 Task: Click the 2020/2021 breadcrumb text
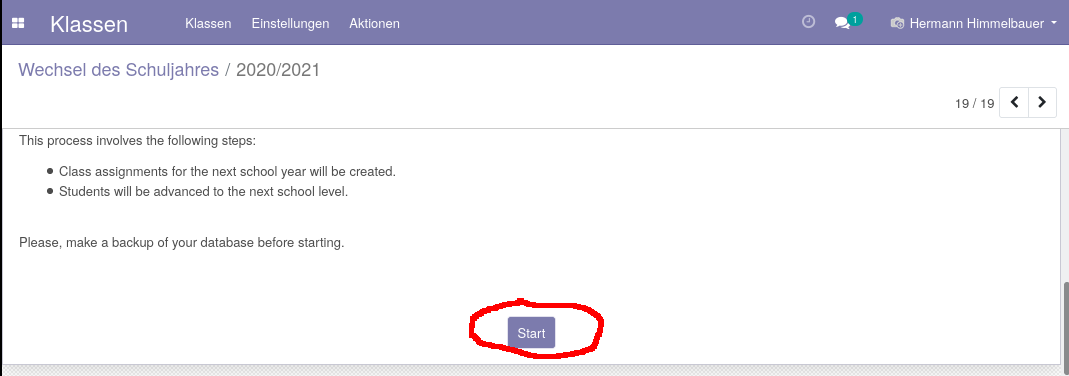(277, 69)
